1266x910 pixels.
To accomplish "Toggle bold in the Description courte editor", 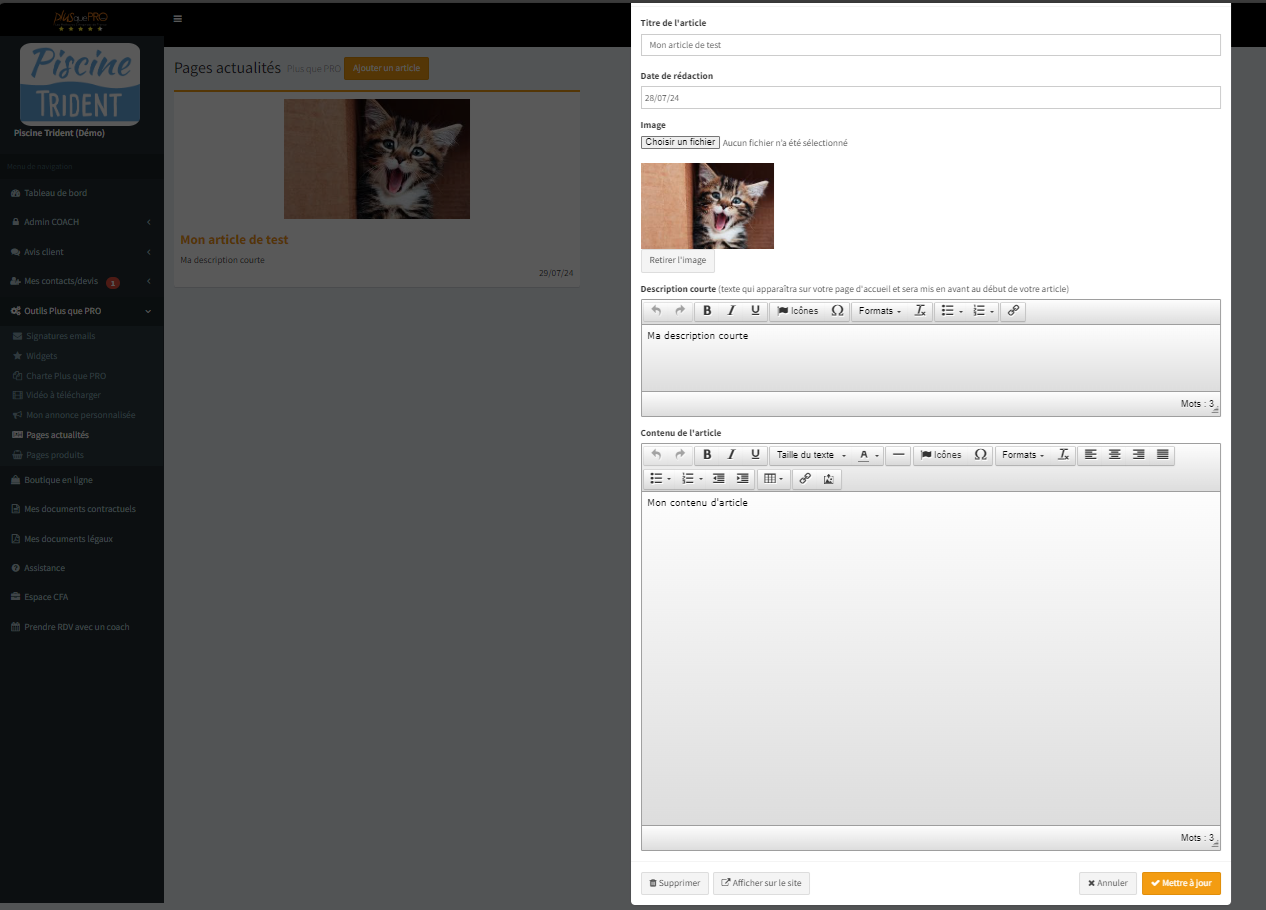I will [x=707, y=311].
